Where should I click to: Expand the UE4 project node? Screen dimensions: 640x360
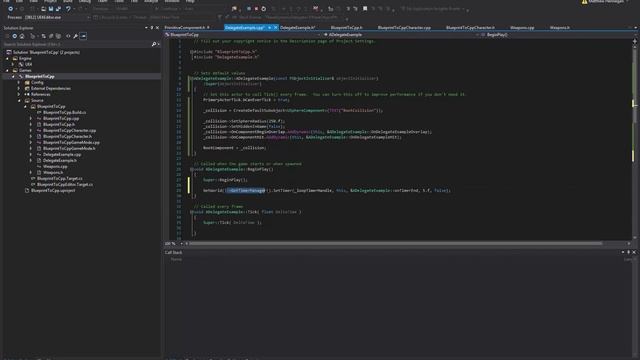click(13, 64)
